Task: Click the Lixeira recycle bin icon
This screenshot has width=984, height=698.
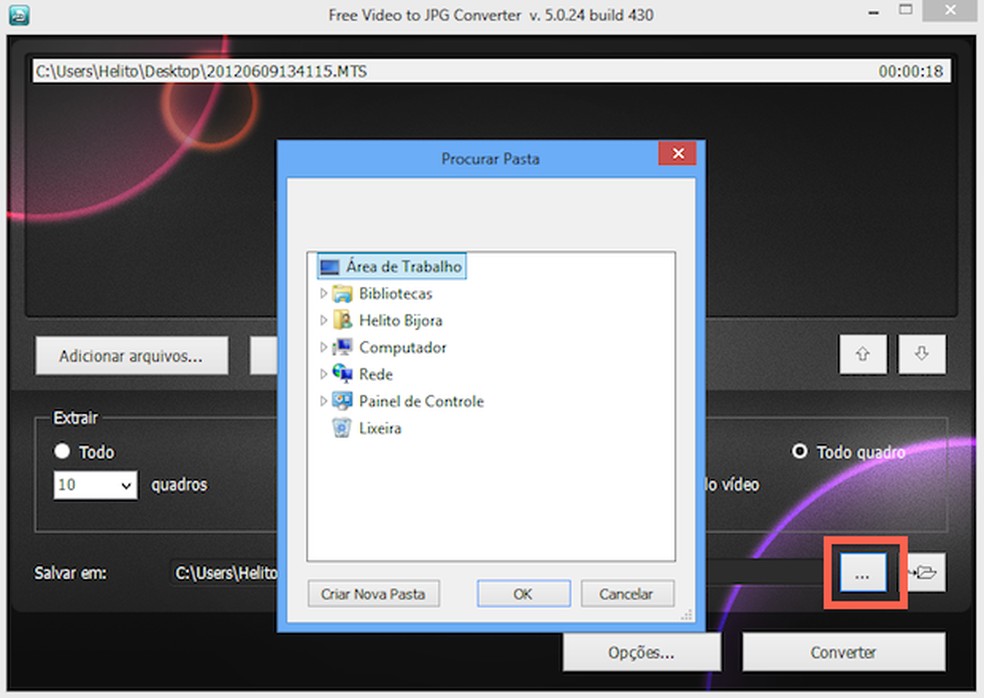Action: point(342,428)
